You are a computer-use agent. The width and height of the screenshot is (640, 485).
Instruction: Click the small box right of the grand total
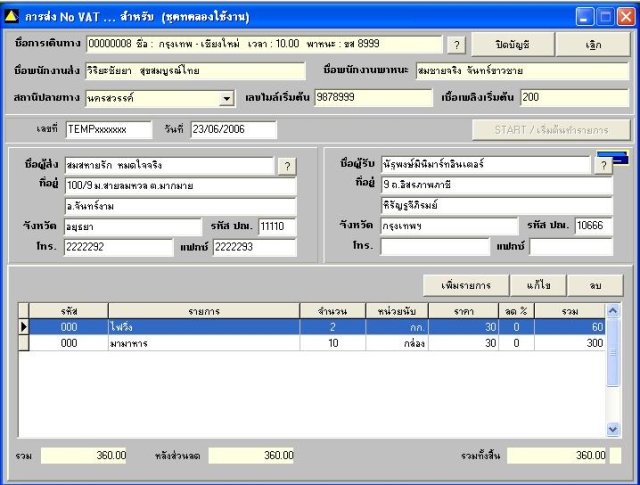616,456
